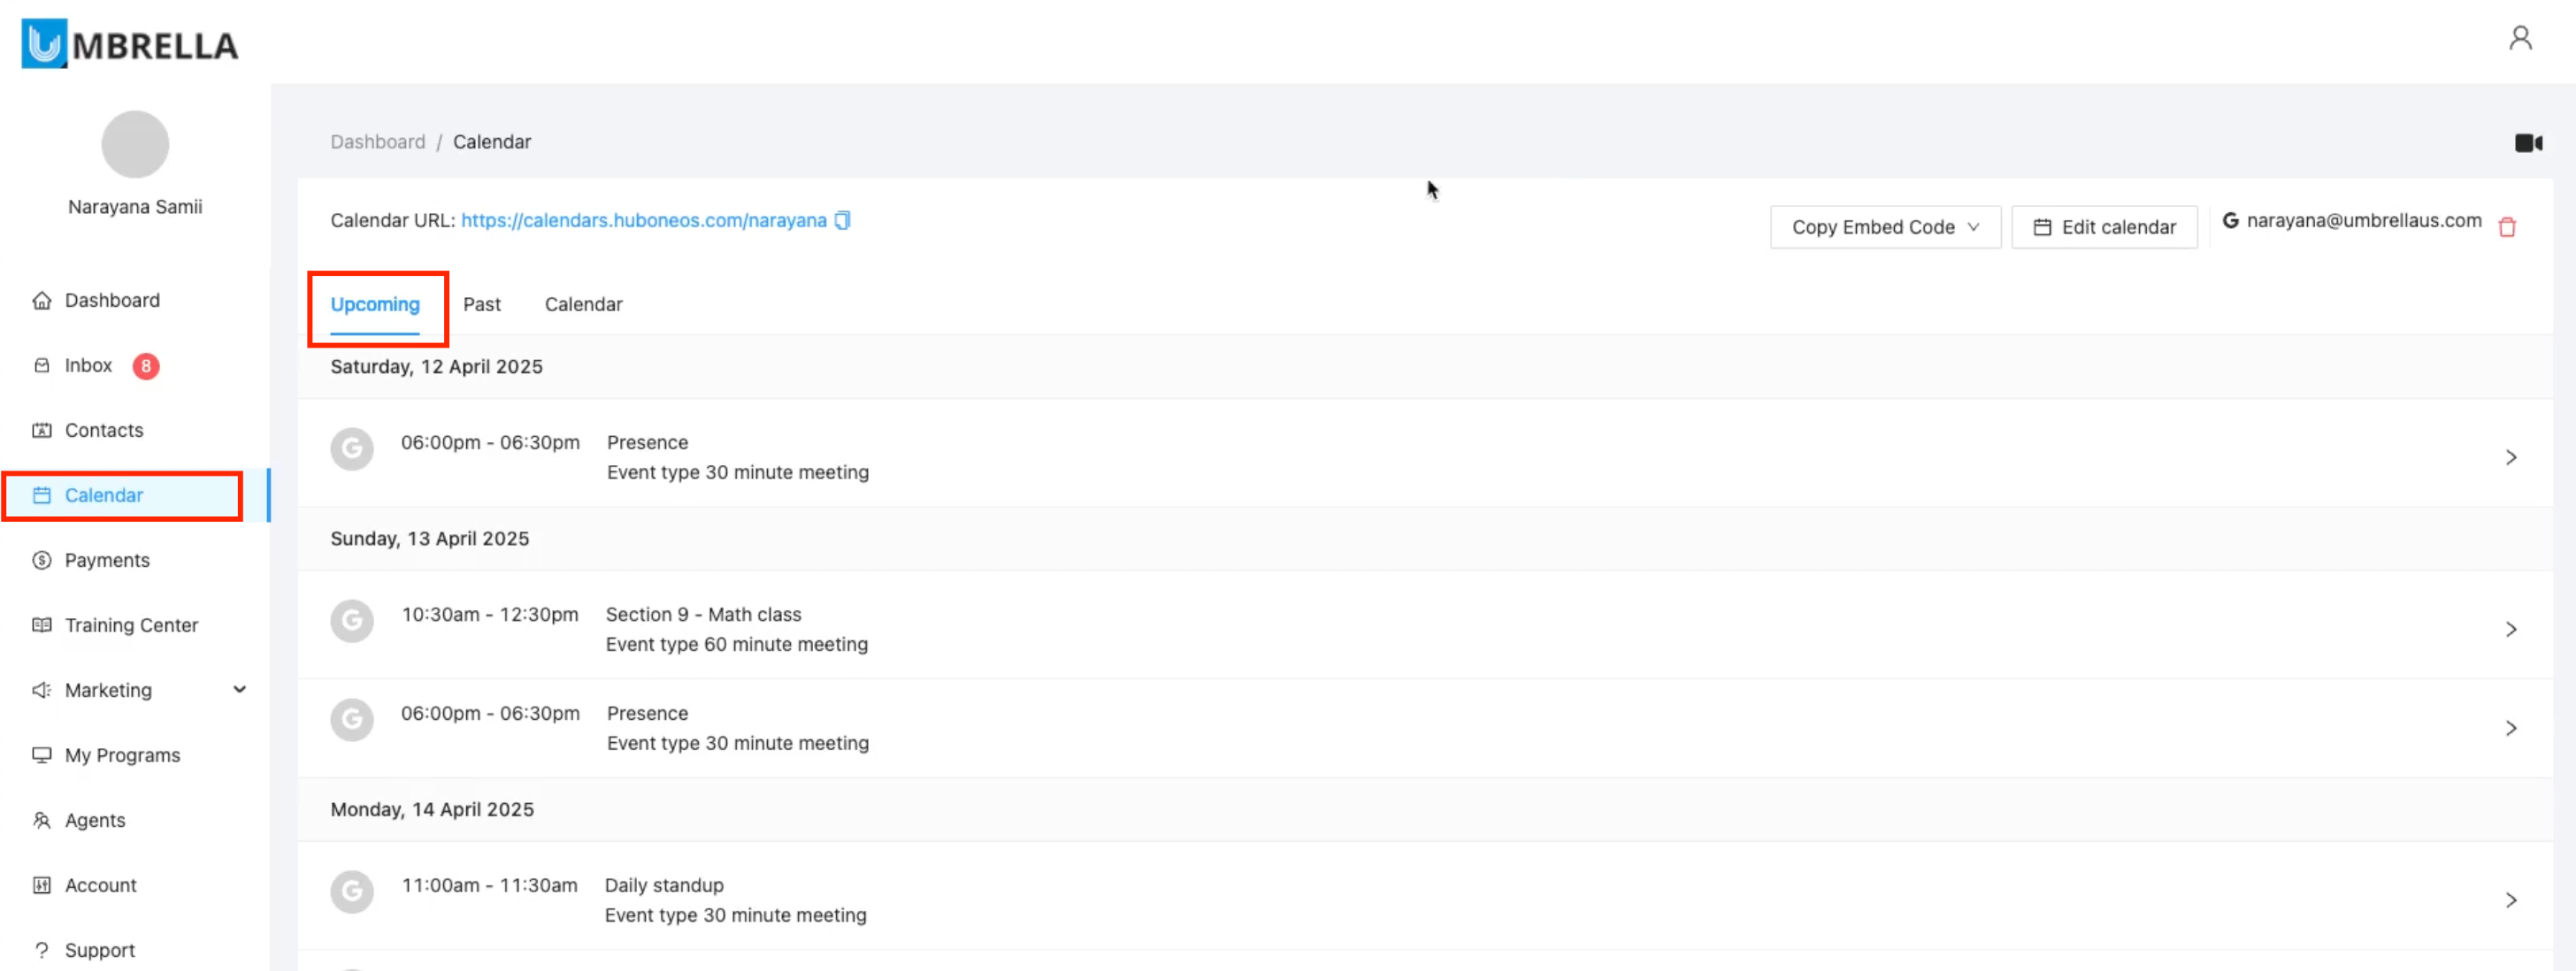
Task: Delete the connected Google account via trash icon
Action: tap(2506, 227)
